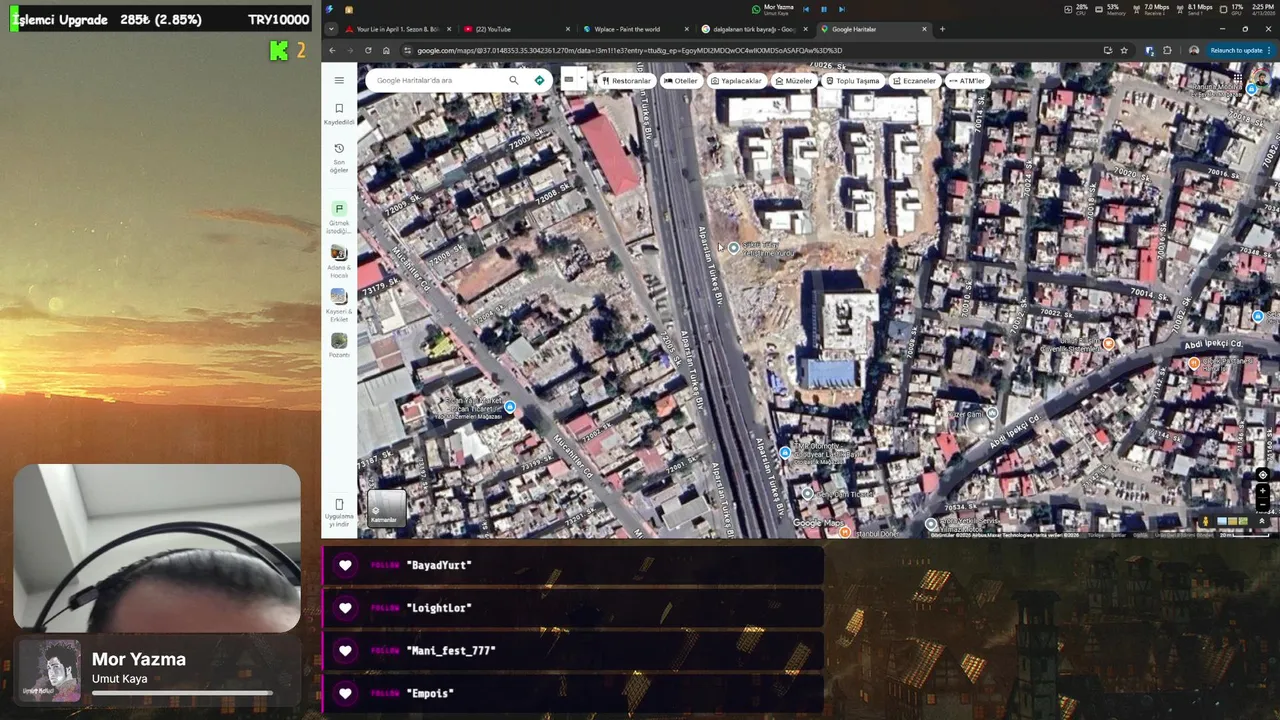Open Kaydedildi (Saved) in the sidebar
The height and width of the screenshot is (720, 1280).
[339, 114]
